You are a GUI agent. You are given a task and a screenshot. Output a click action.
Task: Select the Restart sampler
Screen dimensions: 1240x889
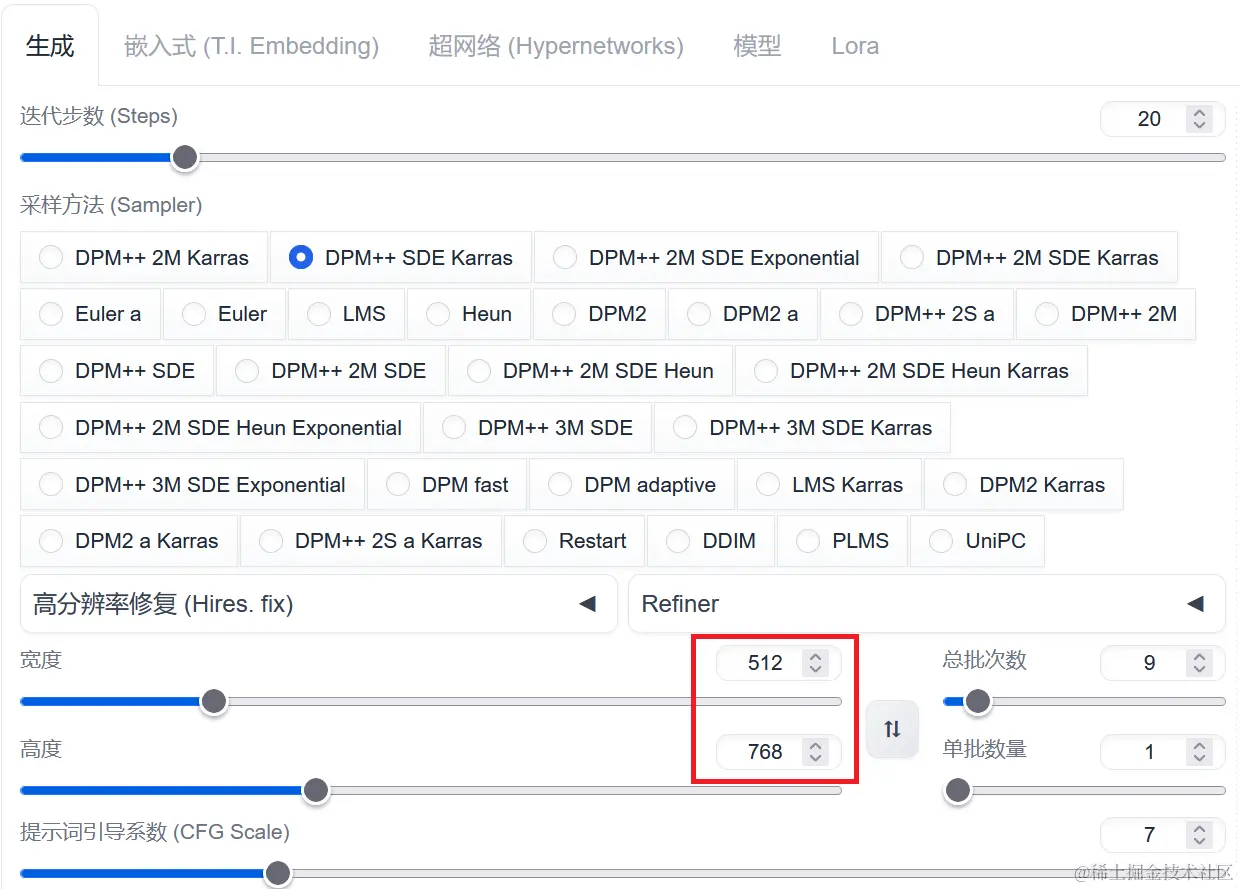click(x=574, y=541)
